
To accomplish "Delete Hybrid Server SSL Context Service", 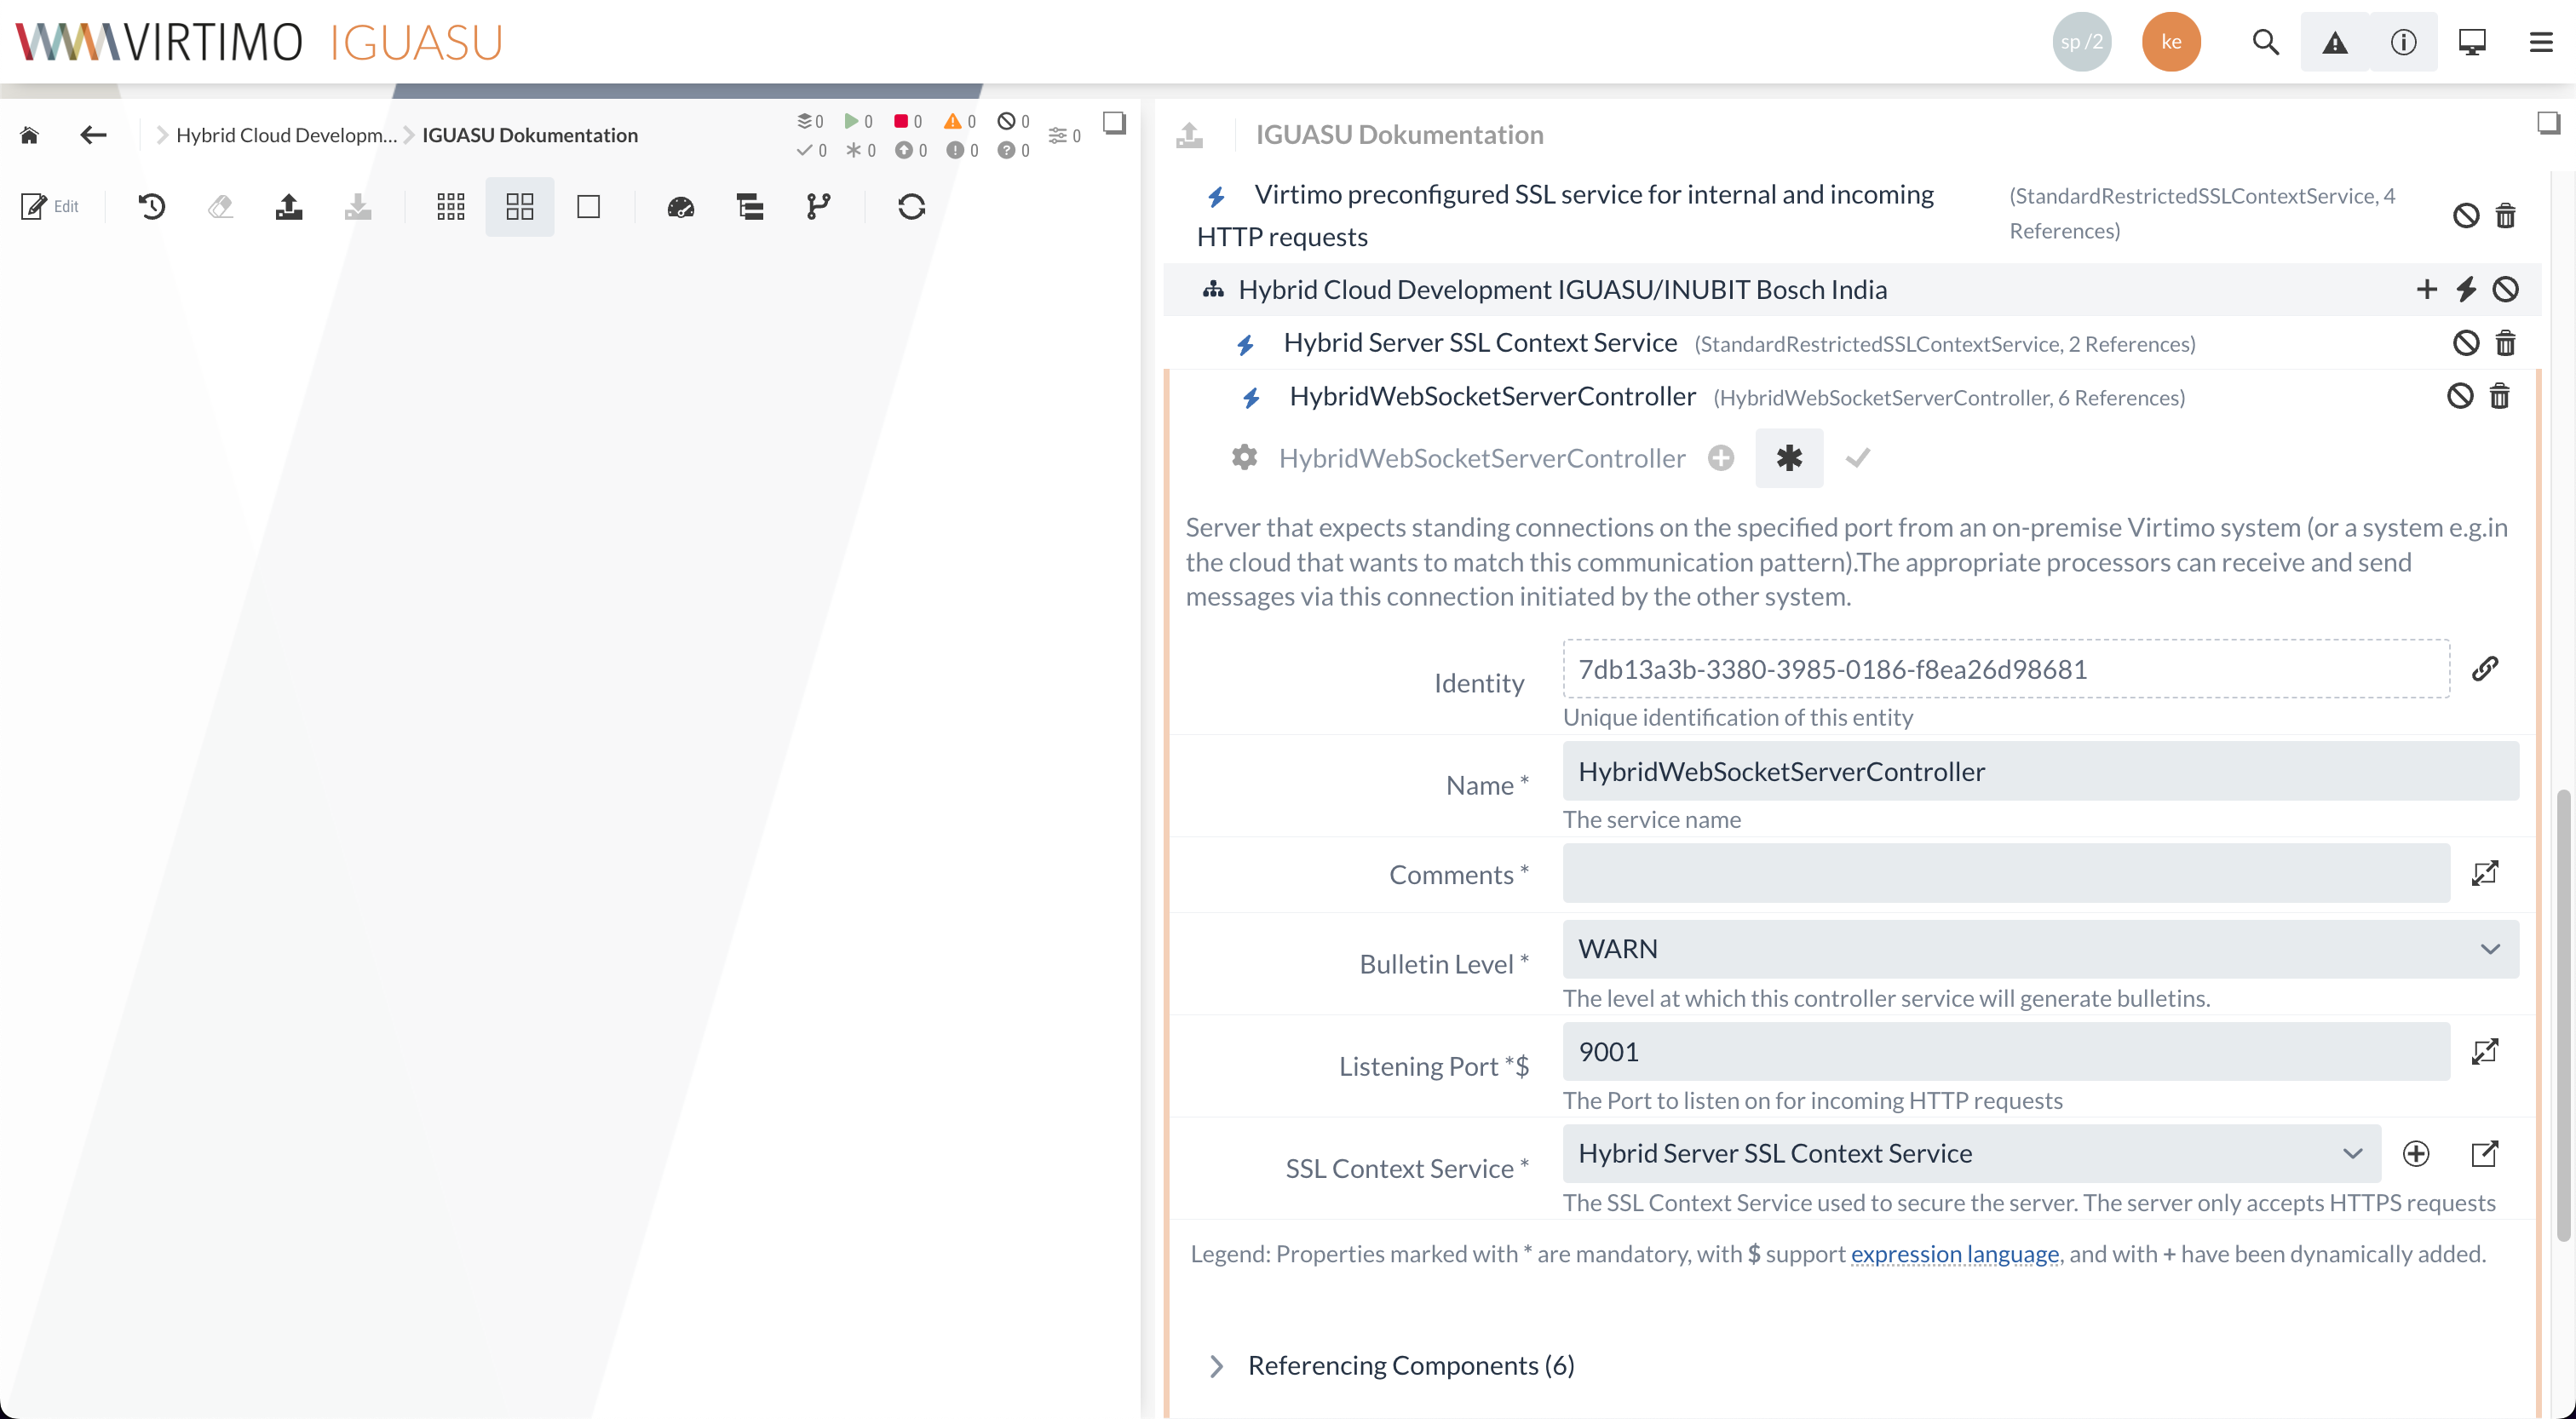I will (2505, 343).
